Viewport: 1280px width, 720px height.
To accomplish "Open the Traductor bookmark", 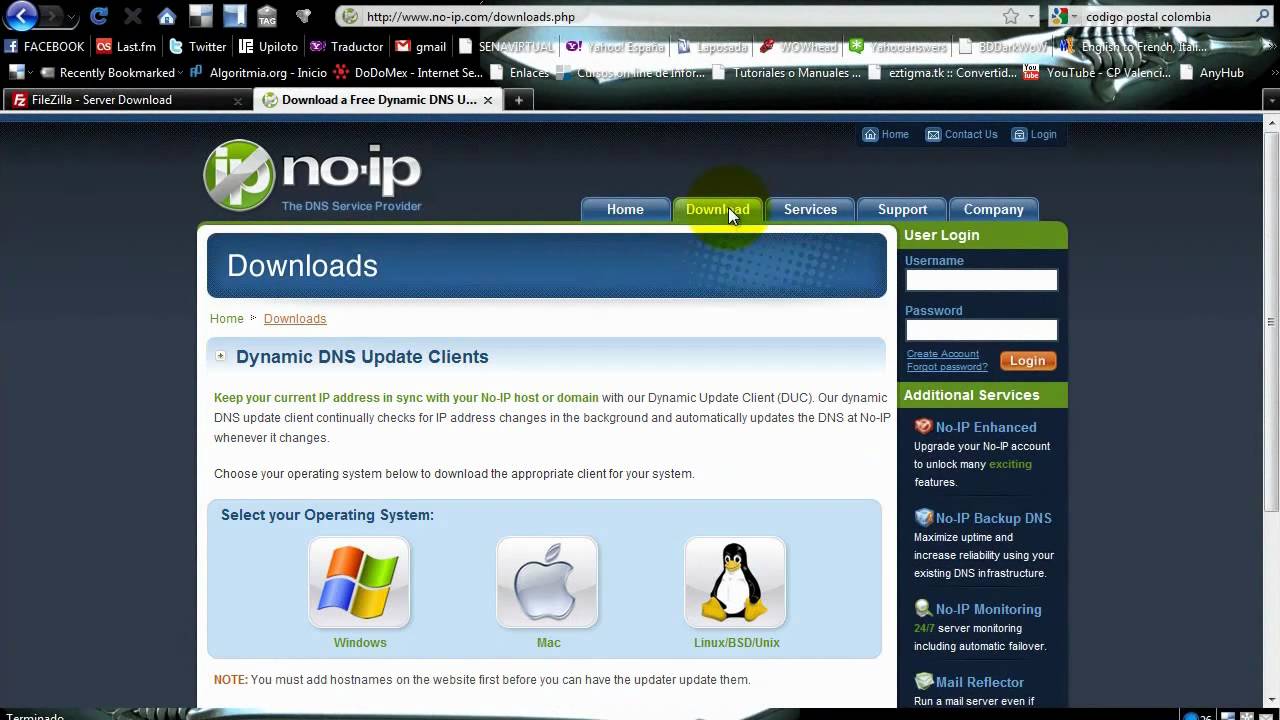I will coord(346,46).
